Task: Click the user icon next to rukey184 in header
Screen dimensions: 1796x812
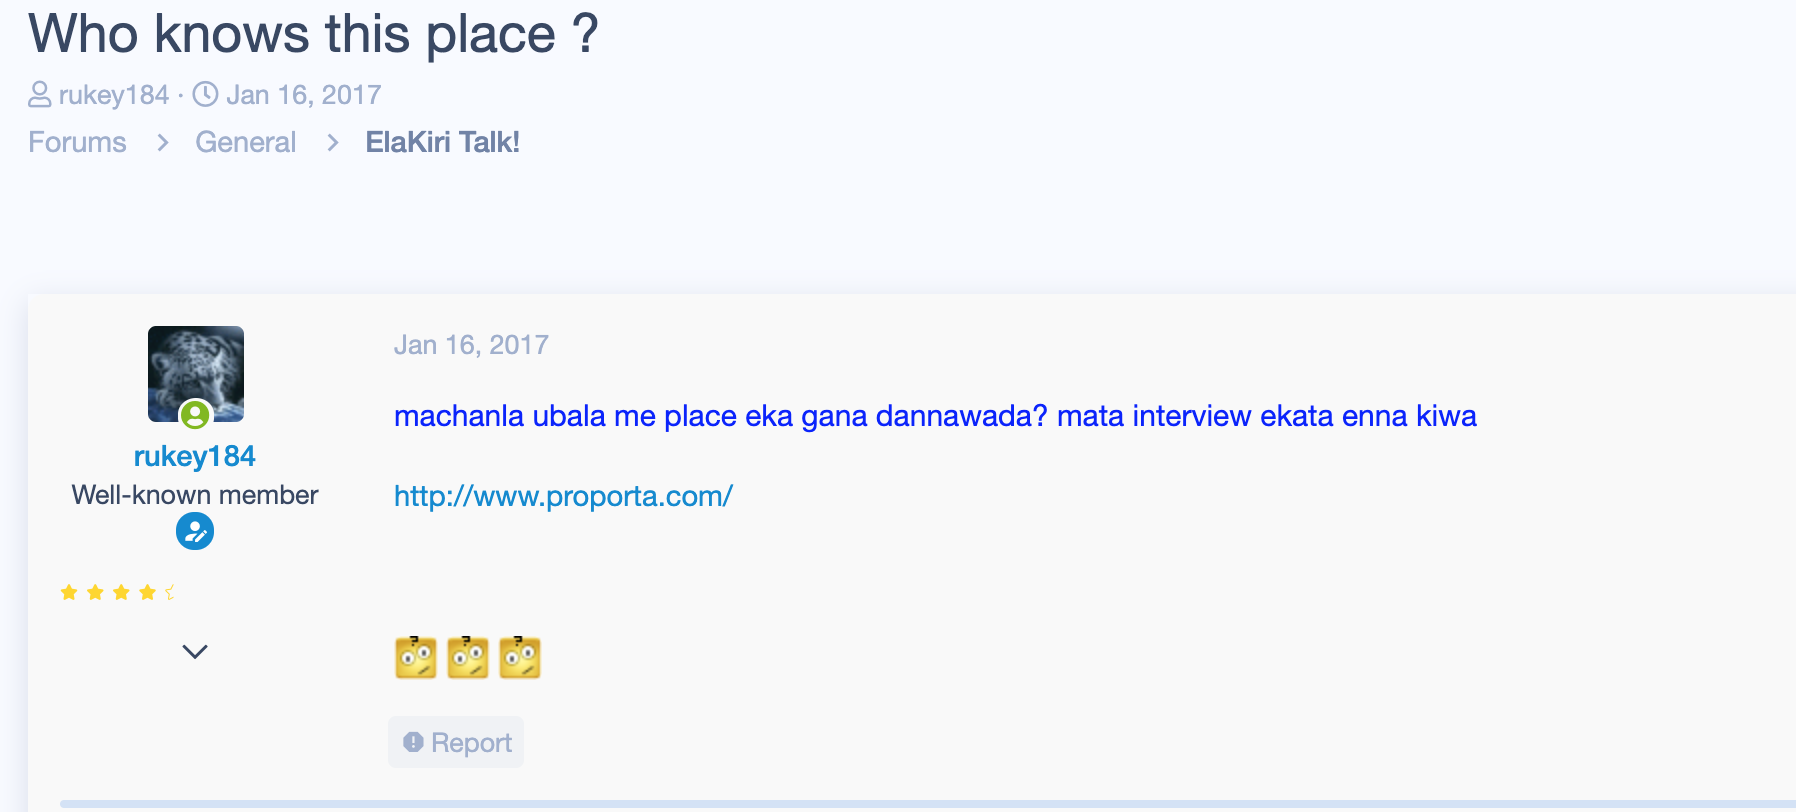Action: coord(39,95)
